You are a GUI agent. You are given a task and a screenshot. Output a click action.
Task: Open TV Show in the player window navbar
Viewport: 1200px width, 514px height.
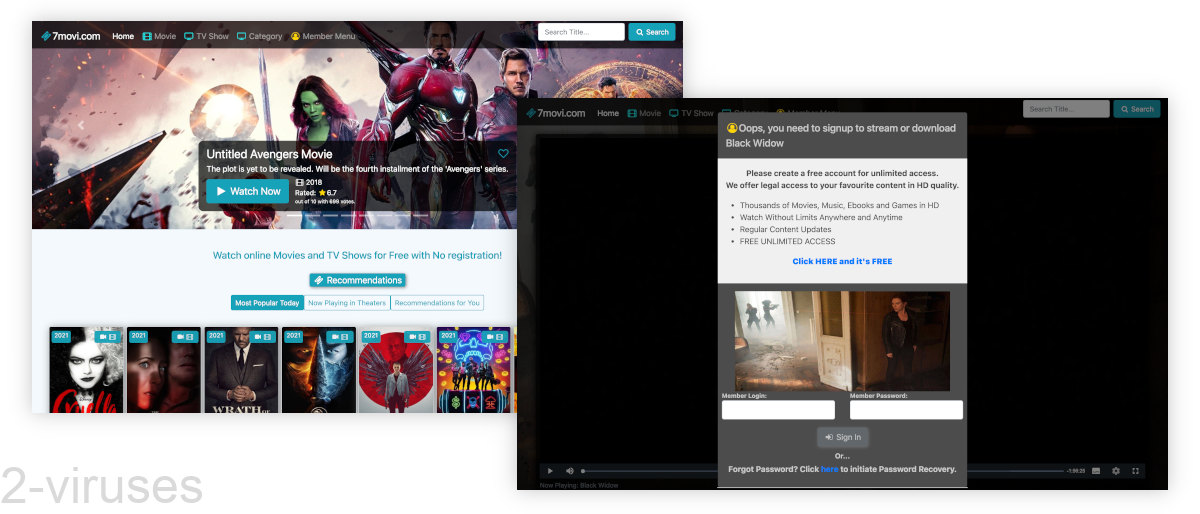tap(691, 113)
